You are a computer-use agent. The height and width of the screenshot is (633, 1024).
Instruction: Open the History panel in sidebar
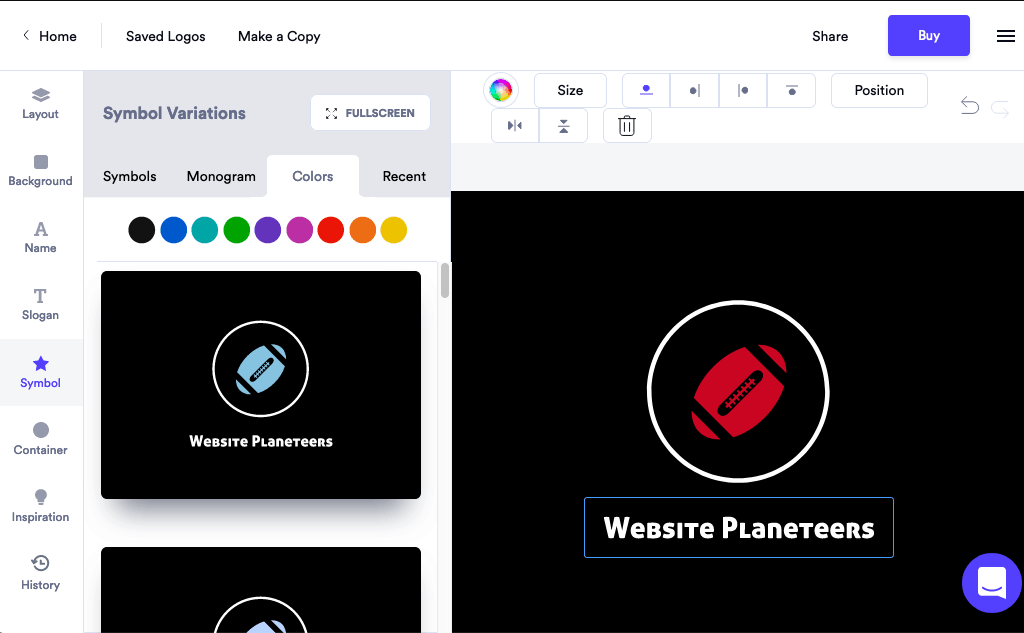coord(40,574)
